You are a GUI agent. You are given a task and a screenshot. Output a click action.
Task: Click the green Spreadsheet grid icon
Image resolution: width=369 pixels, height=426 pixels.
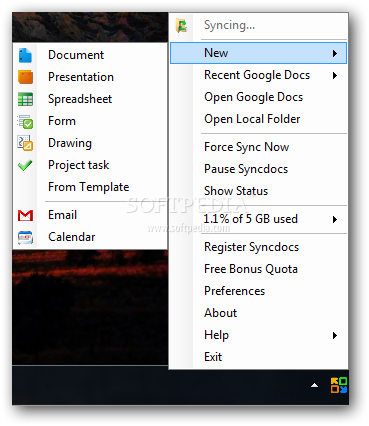point(25,99)
